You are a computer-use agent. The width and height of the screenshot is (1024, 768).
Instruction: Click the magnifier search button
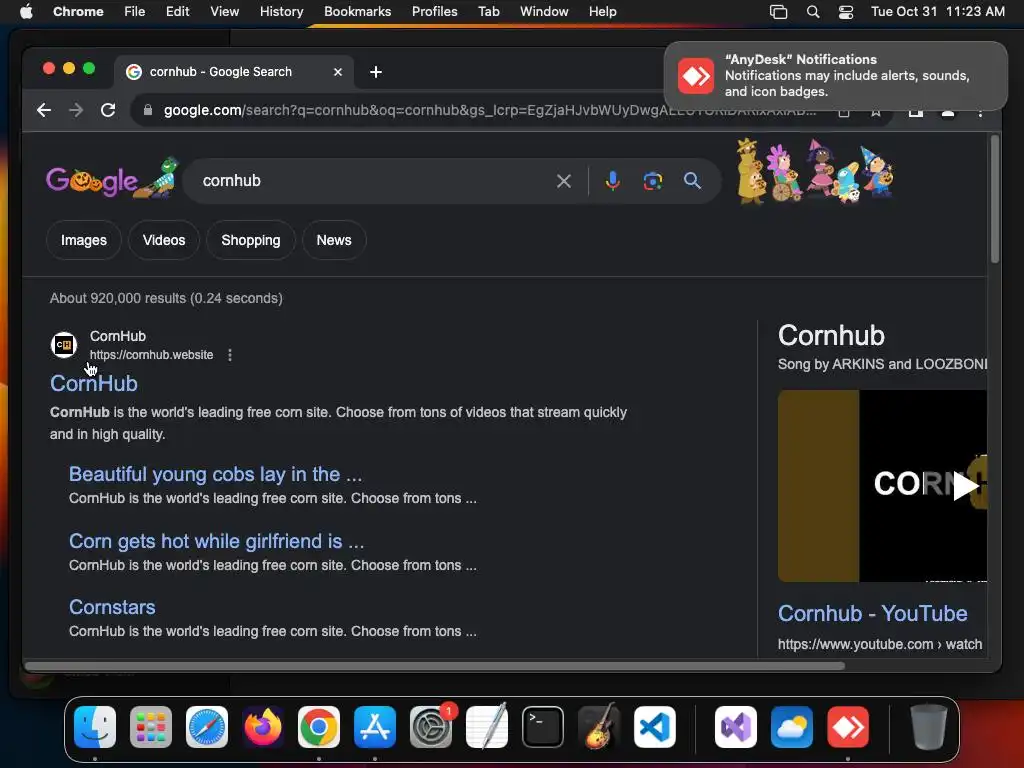pos(692,181)
